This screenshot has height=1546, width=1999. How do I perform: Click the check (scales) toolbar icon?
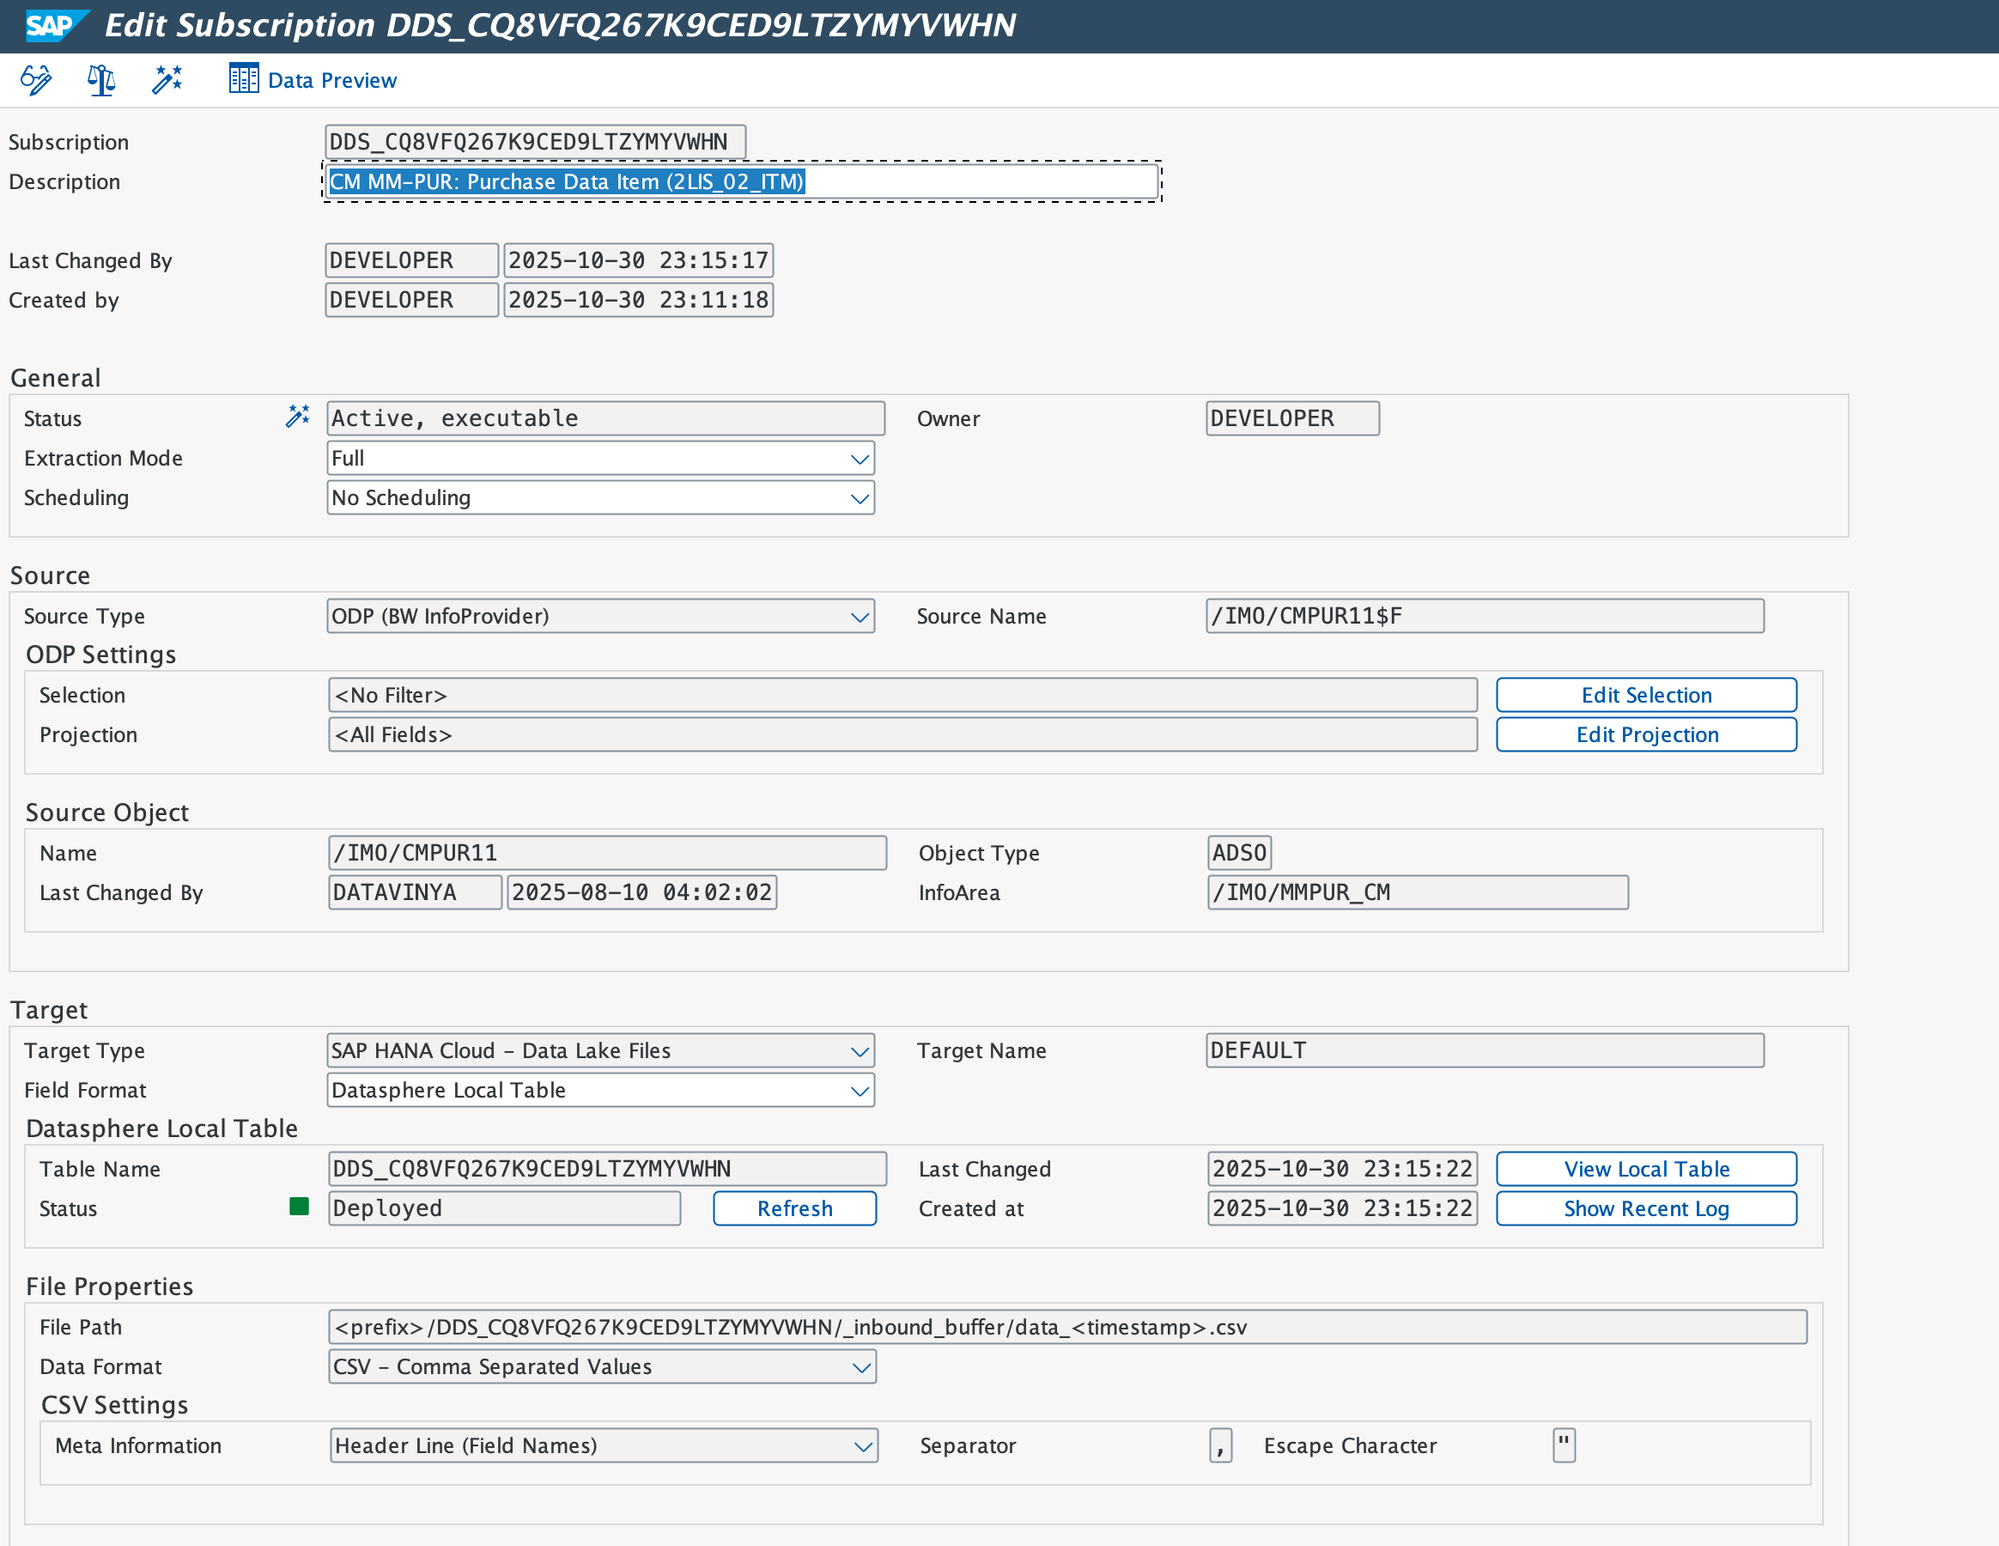point(101,80)
